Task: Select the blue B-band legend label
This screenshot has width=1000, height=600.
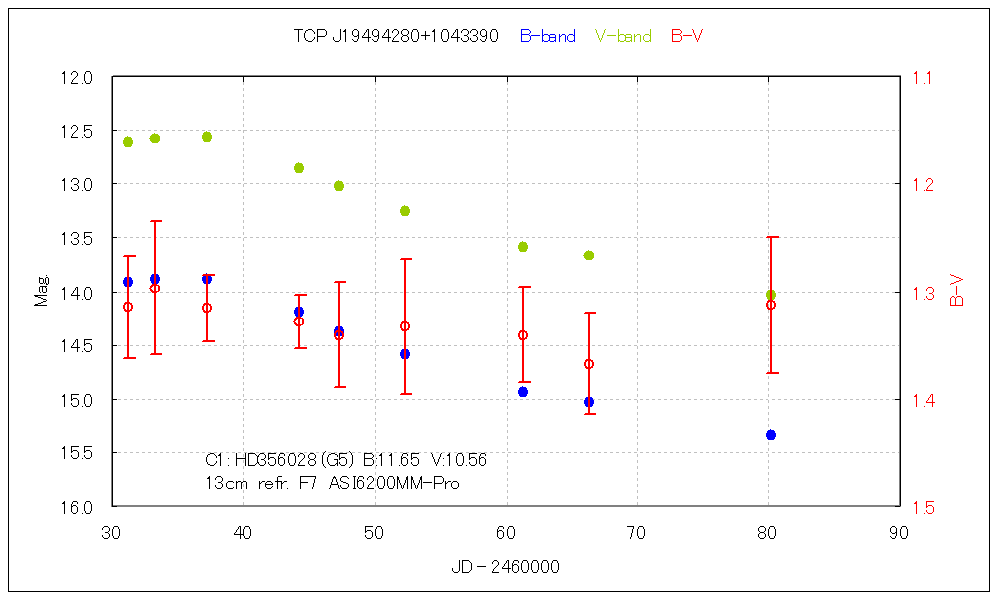Action: (x=547, y=36)
